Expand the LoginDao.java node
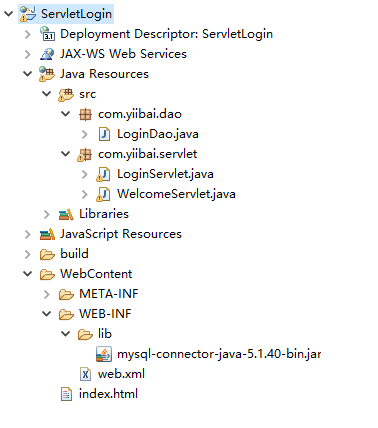This screenshot has height=428, width=378. (x=85, y=134)
